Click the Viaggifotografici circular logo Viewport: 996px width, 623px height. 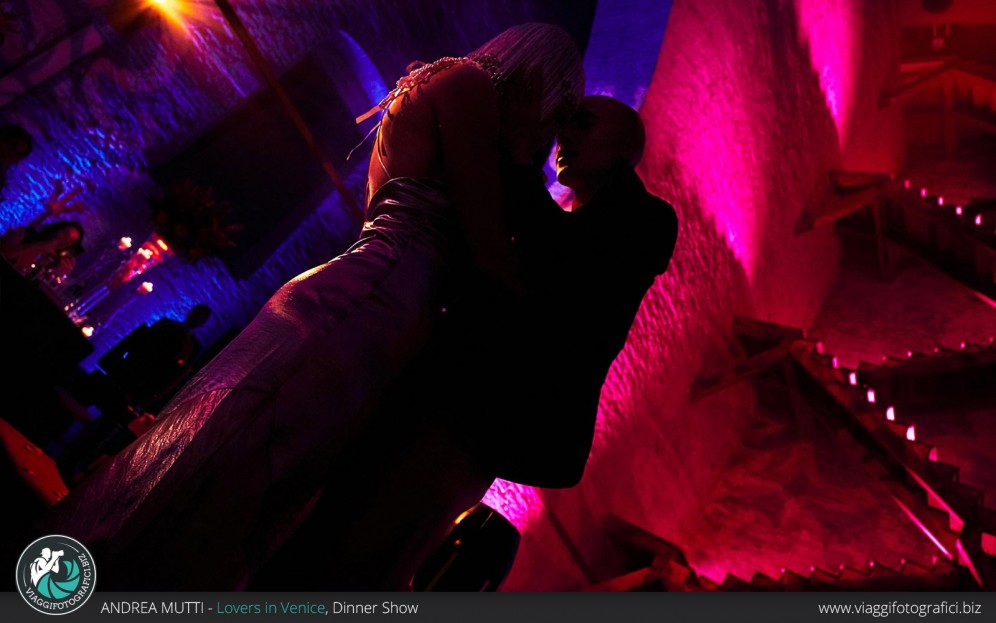point(56,575)
